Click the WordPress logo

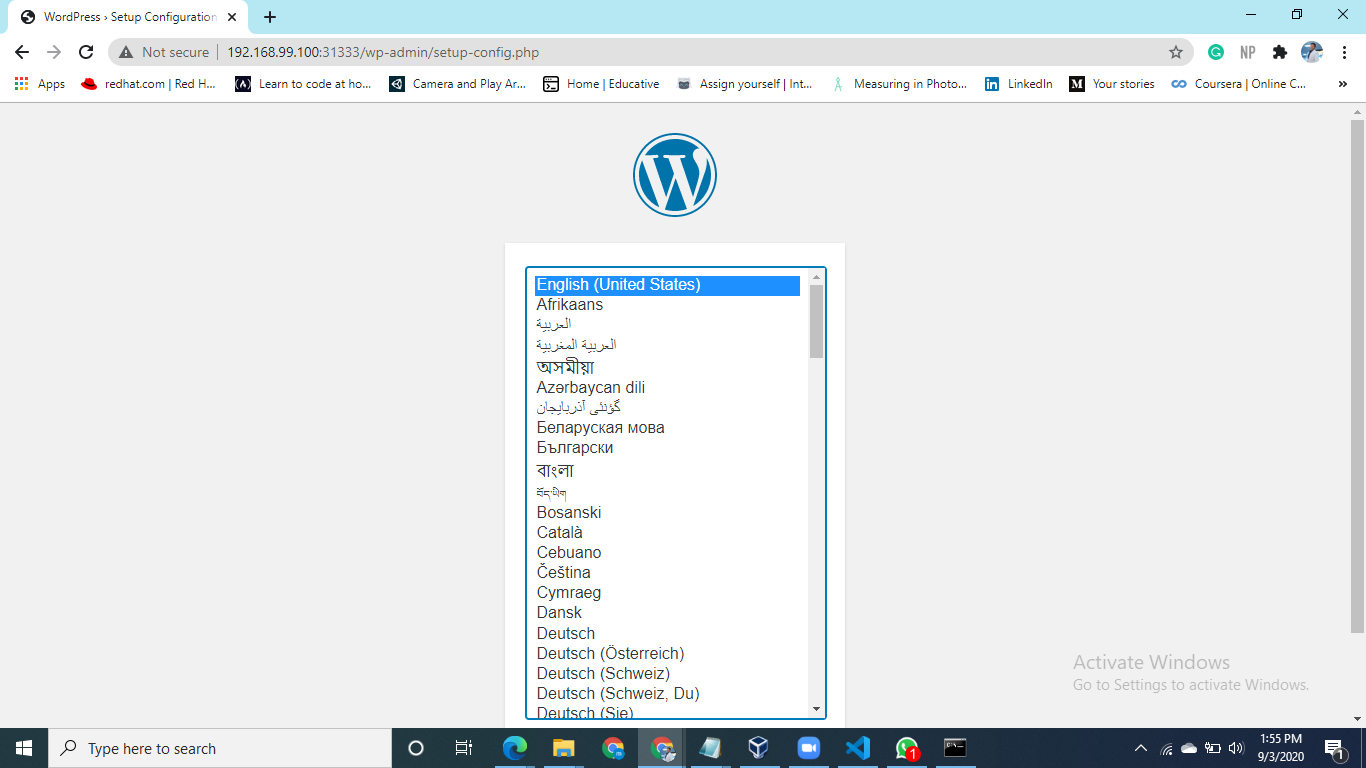coord(675,175)
